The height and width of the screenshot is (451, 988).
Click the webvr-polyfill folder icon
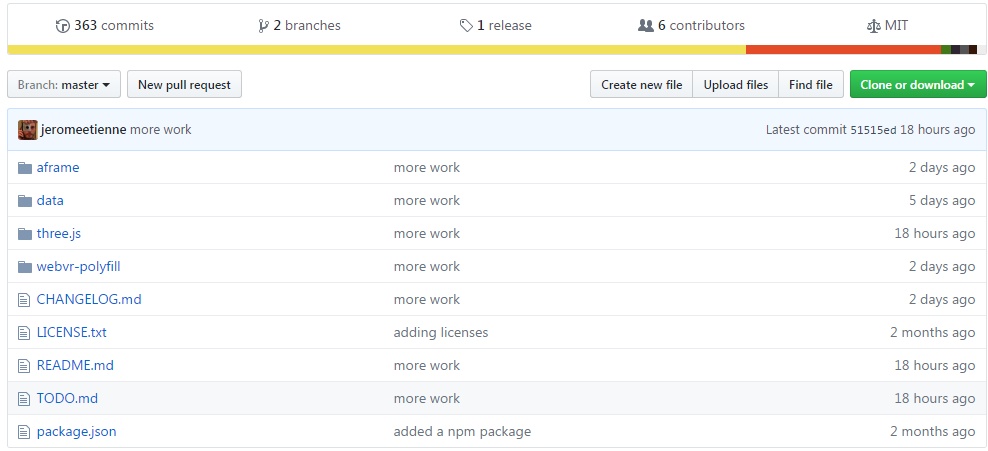(x=25, y=267)
